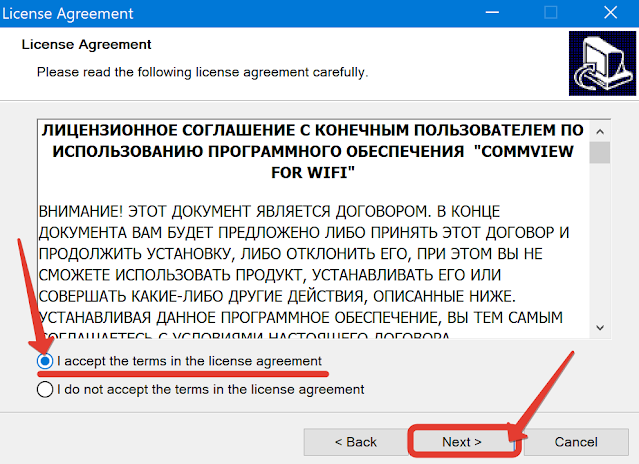
Task: Click the < Back button
Action: pyautogui.click(x=356, y=442)
